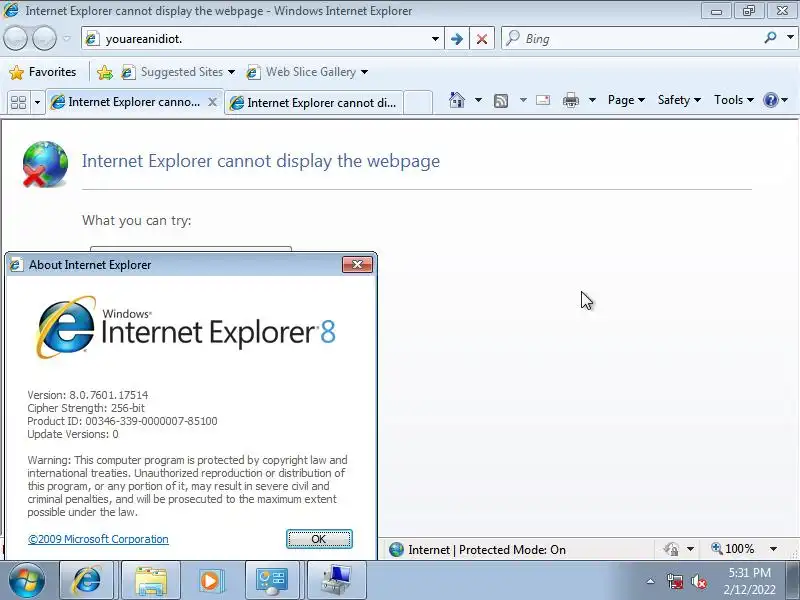Click the search magnifier button
Screen dimensions: 800x600
point(770,37)
